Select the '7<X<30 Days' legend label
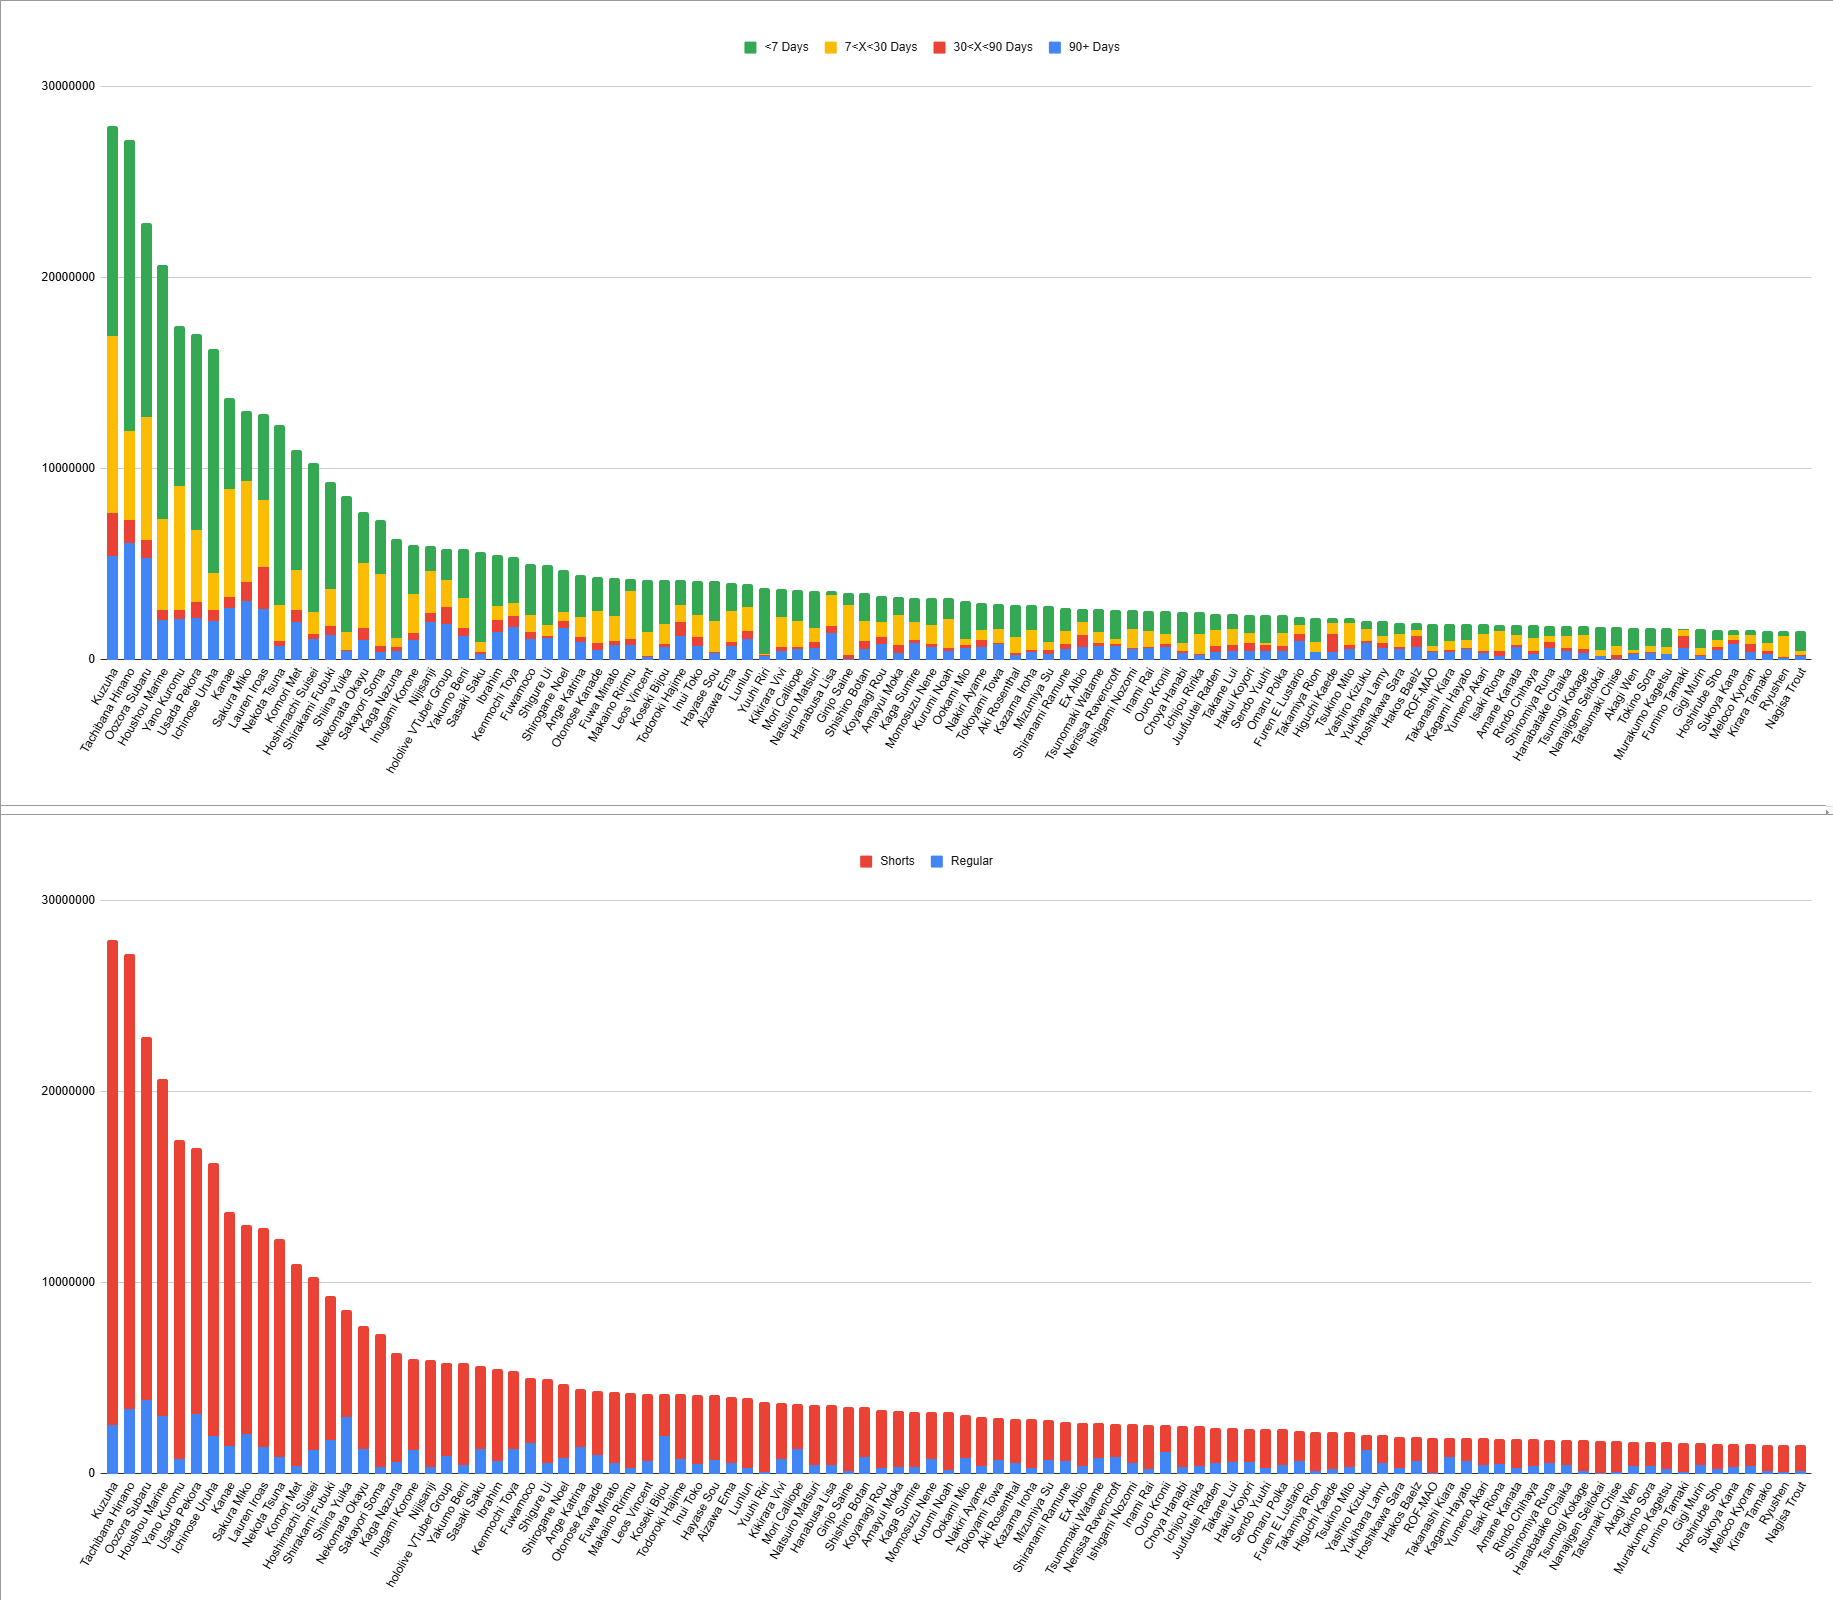The width and height of the screenshot is (1833, 1600). (880, 47)
